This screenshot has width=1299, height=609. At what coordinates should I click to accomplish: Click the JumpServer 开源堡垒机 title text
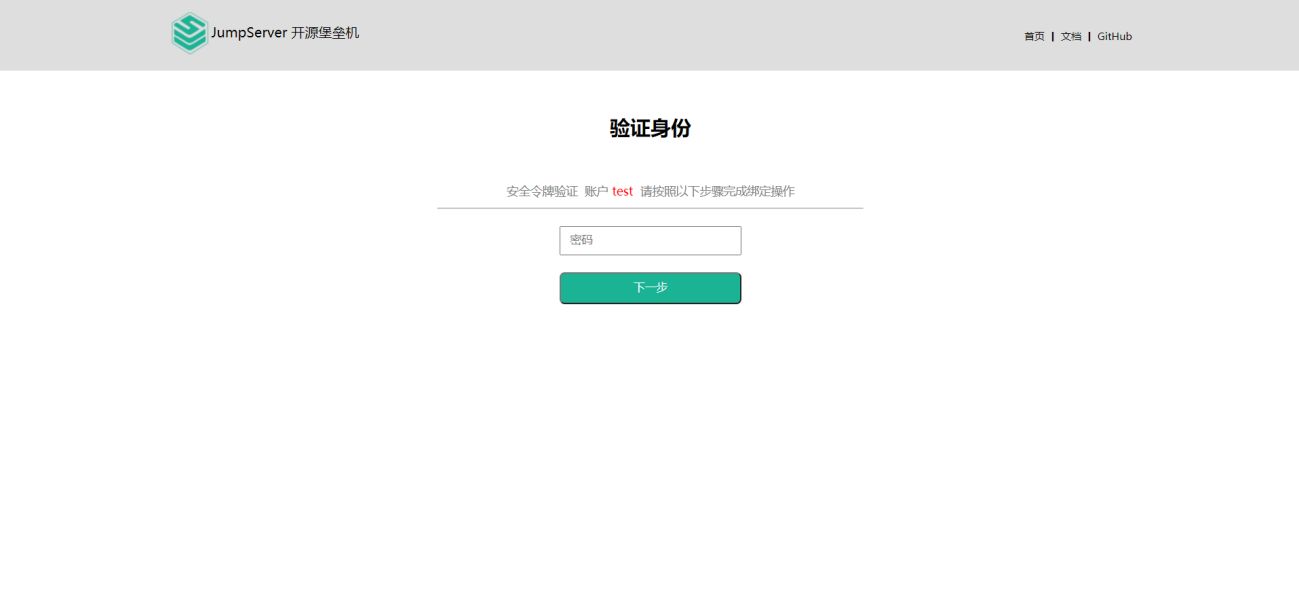pos(285,33)
